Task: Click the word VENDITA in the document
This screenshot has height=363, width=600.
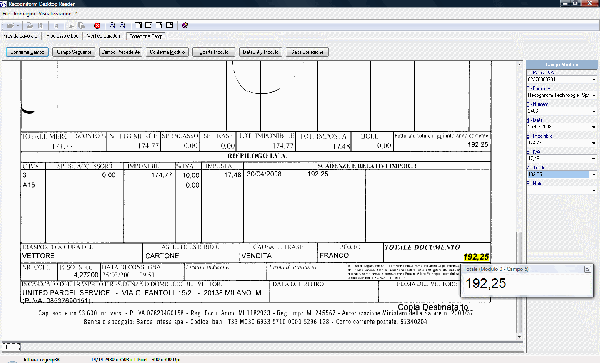Action: tap(257, 256)
